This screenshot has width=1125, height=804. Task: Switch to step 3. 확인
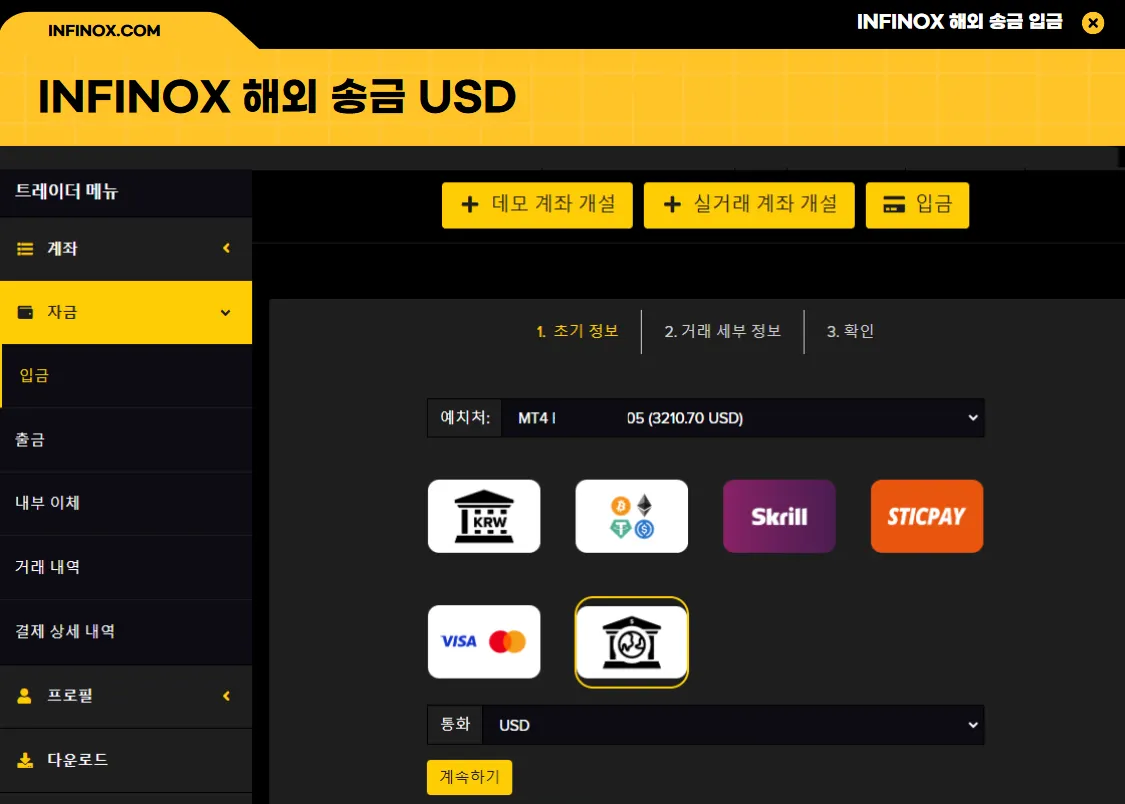click(x=850, y=331)
